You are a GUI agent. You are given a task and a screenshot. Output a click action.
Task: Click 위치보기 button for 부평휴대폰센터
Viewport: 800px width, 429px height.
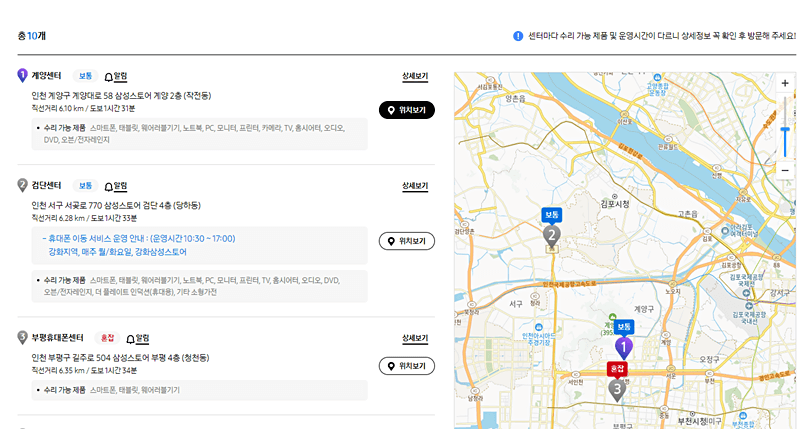[407, 366]
